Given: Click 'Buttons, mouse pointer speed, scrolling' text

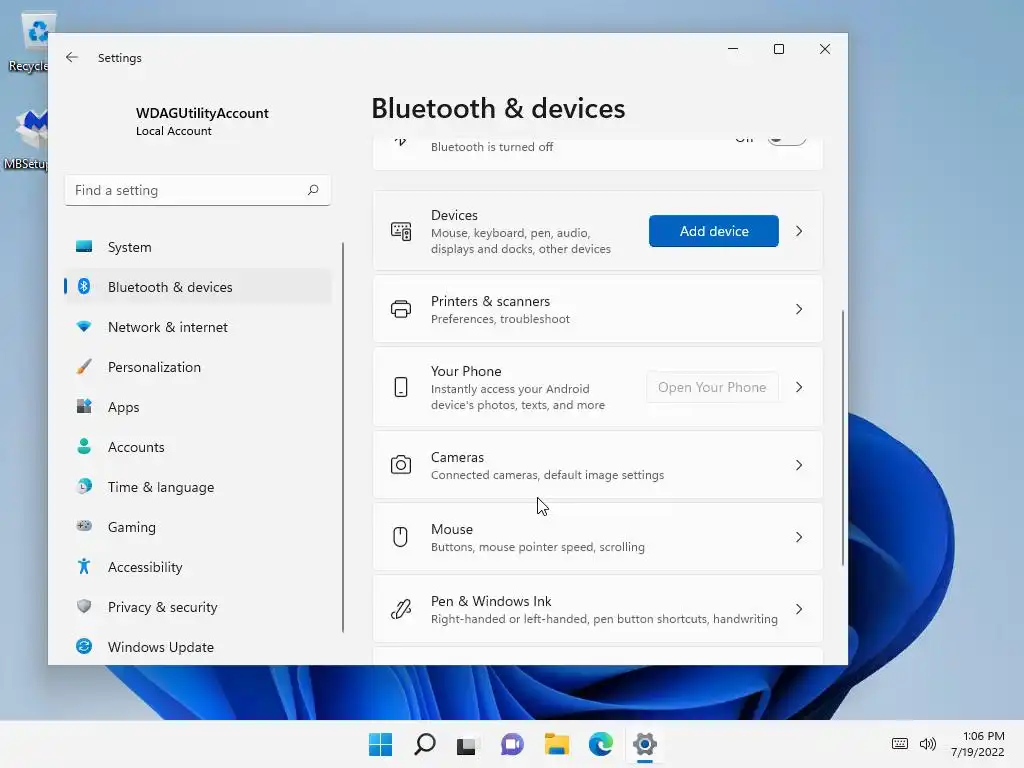Looking at the screenshot, I should (537, 547).
